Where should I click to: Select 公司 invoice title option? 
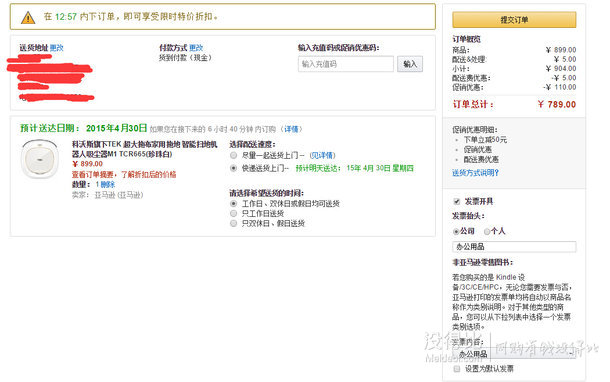click(x=456, y=231)
